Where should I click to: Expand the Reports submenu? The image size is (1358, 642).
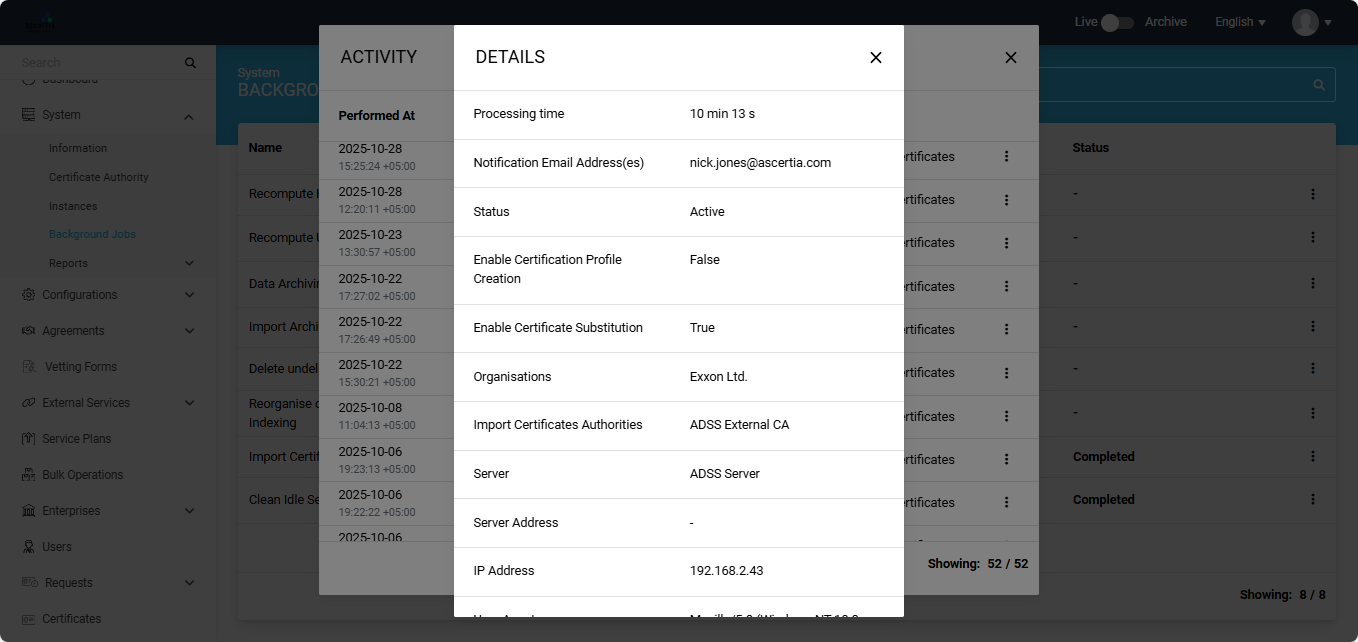[189, 263]
